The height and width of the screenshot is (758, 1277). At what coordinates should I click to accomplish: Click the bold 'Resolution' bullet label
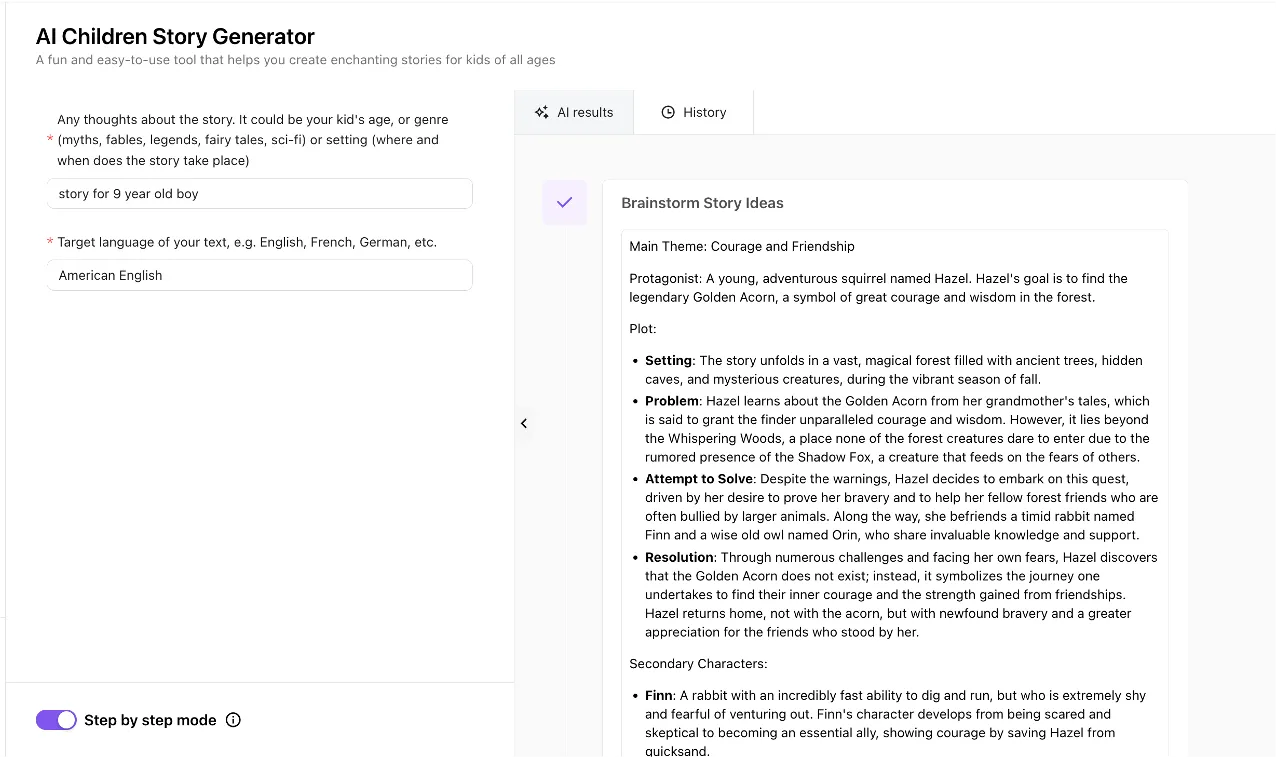(679, 557)
